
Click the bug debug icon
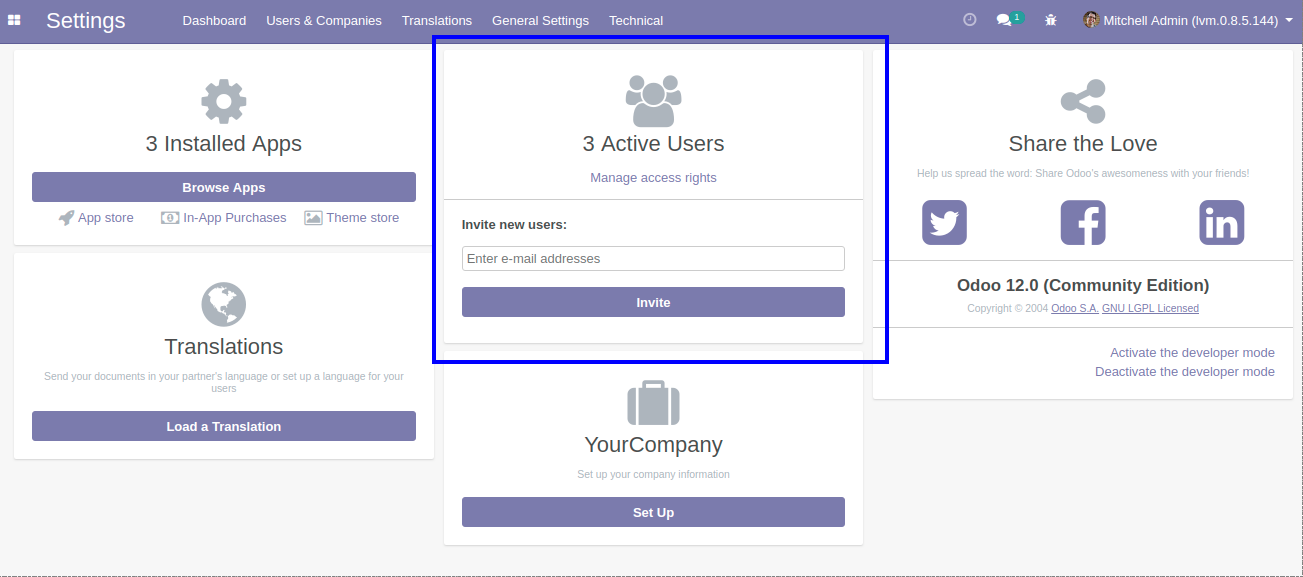point(1050,20)
